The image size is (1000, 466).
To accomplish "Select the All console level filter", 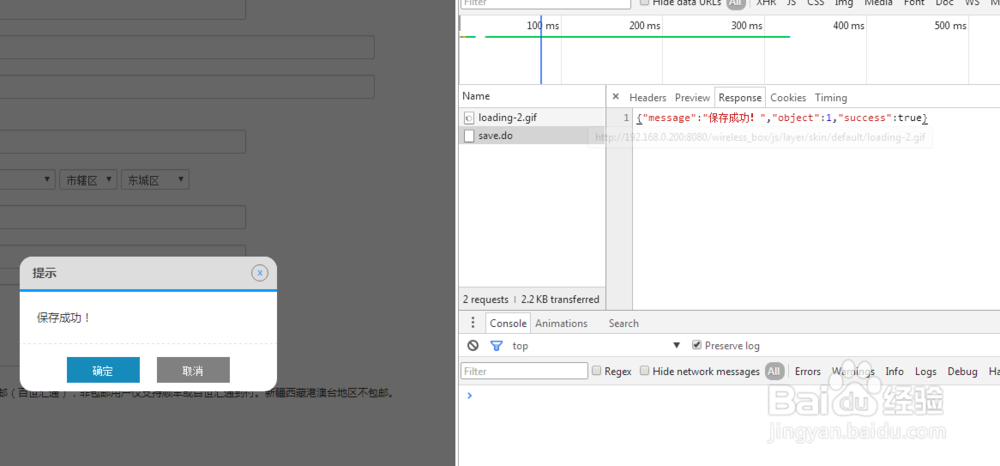I will point(774,371).
